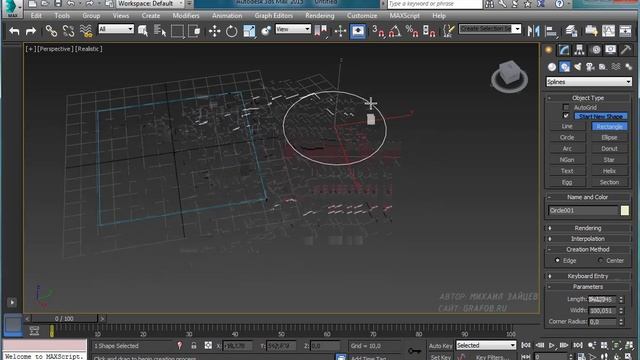Open the Splines category dropdown
The height and width of the screenshot is (360, 640).
click(589, 82)
